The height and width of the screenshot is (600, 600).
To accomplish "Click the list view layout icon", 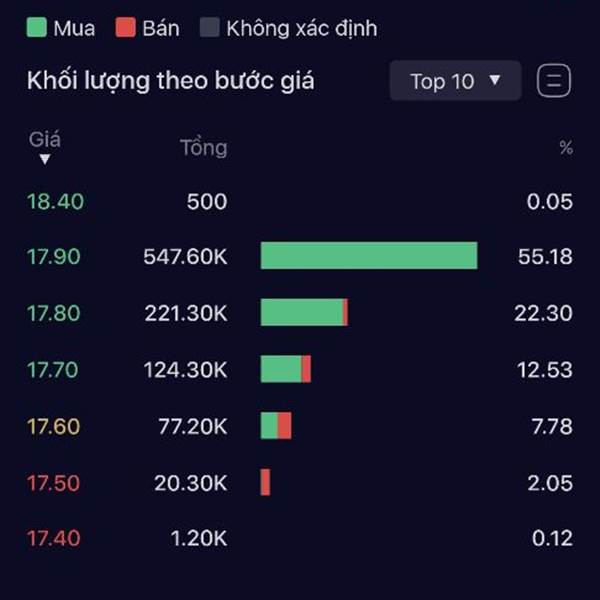I will point(553,81).
